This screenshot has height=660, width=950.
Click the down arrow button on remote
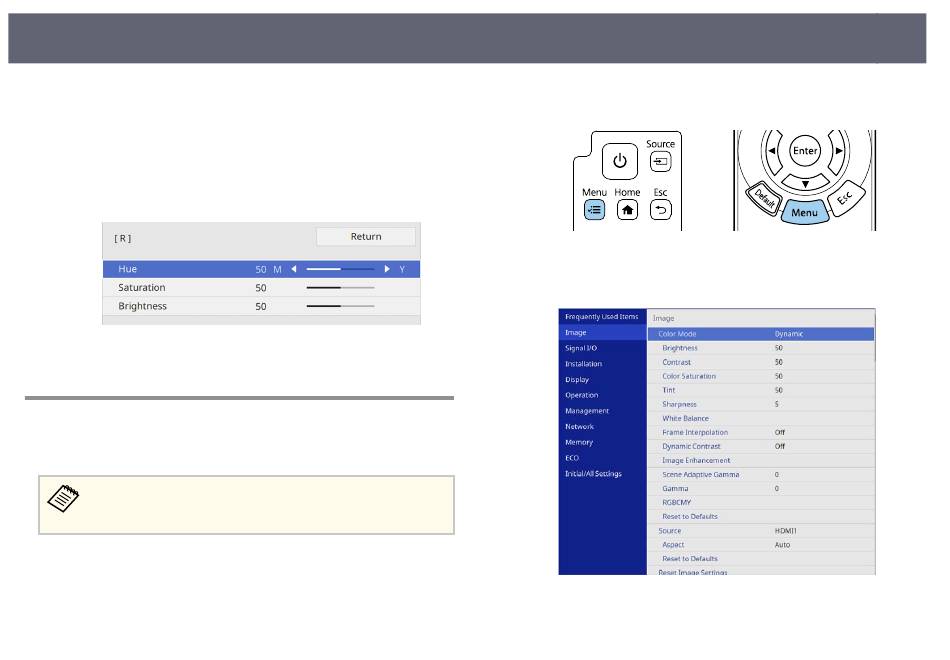coord(805,183)
